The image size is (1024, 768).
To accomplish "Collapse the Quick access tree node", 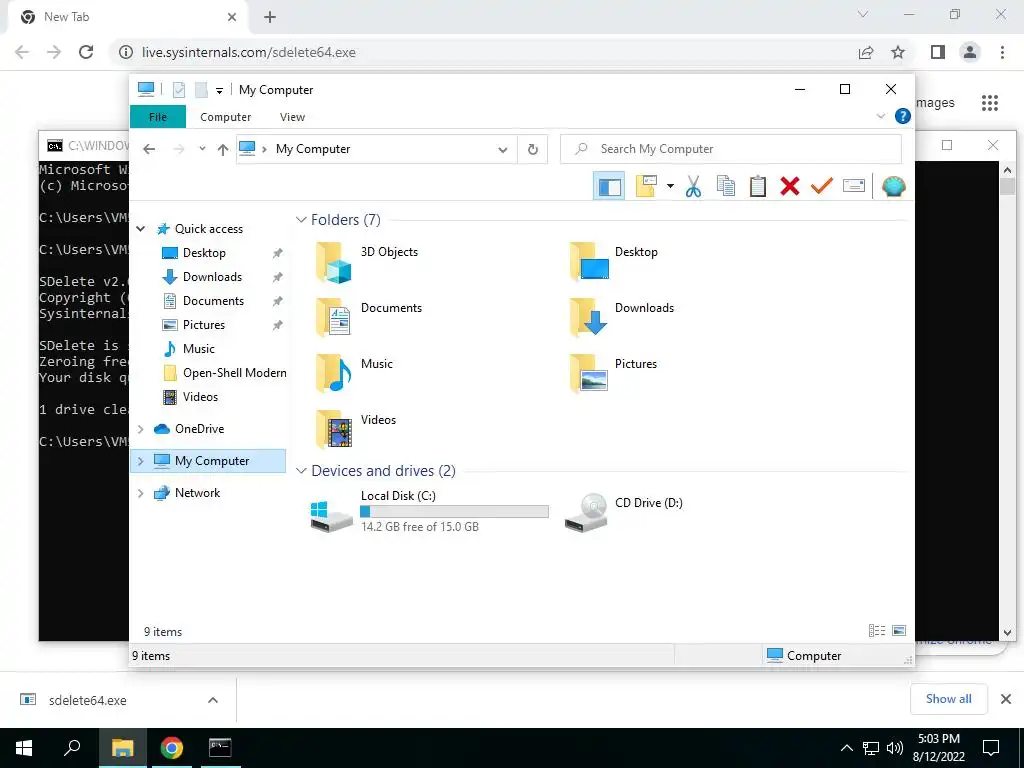I will pos(140,229).
